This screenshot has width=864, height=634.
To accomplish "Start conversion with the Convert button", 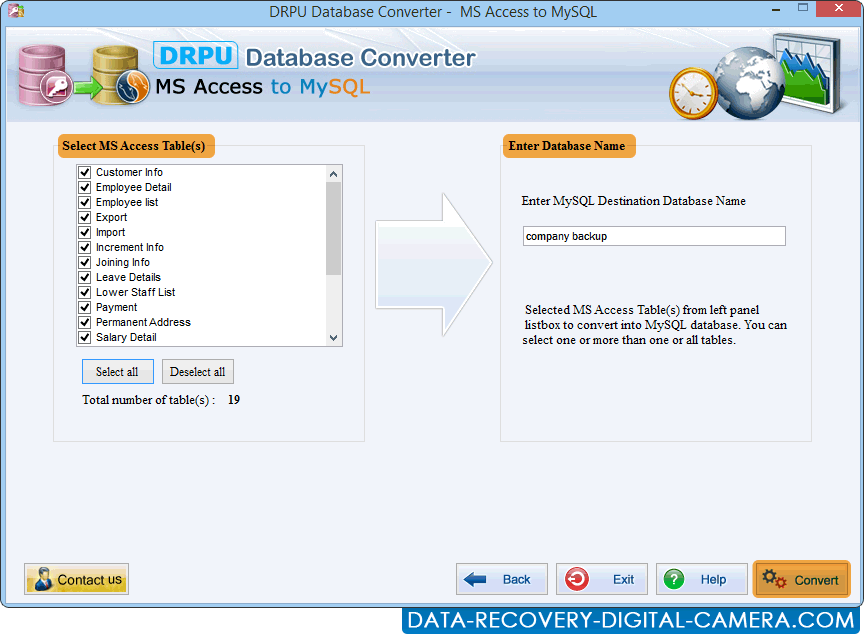I will pos(802,579).
